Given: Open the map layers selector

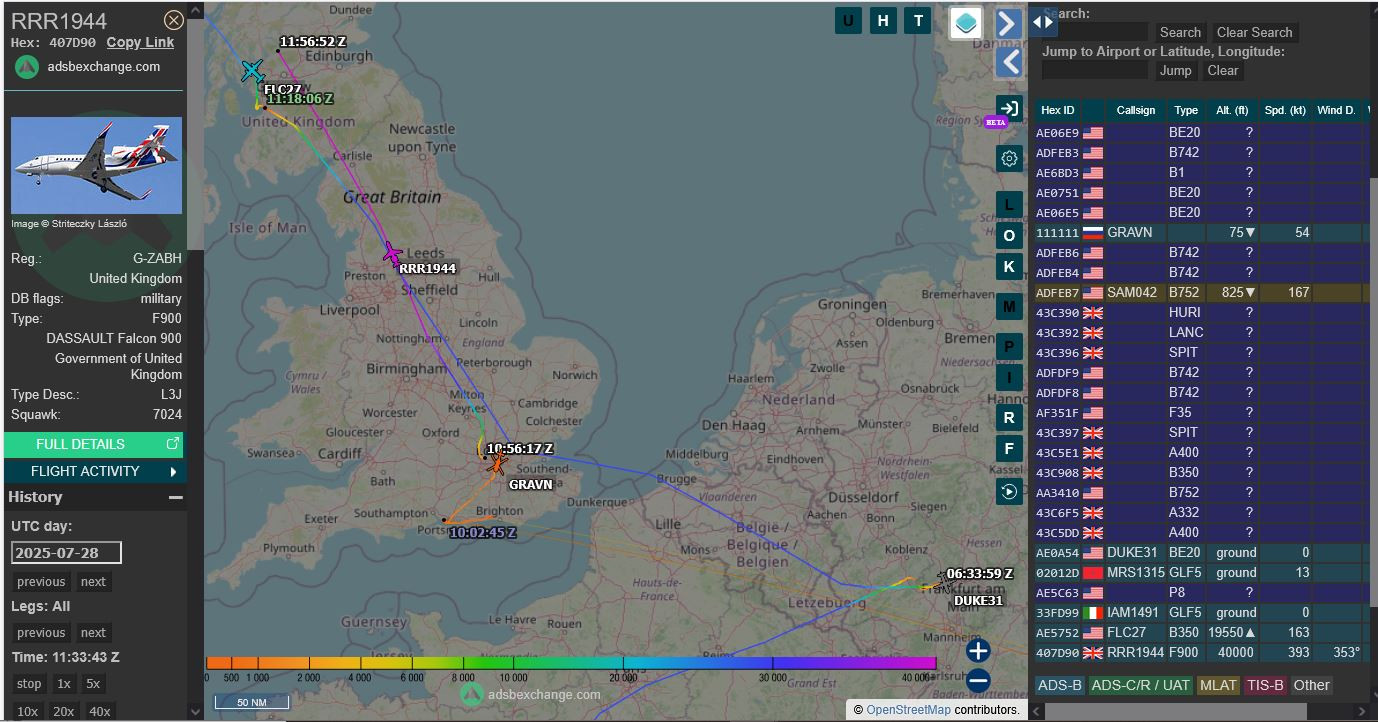Looking at the screenshot, I should click(x=965, y=23).
